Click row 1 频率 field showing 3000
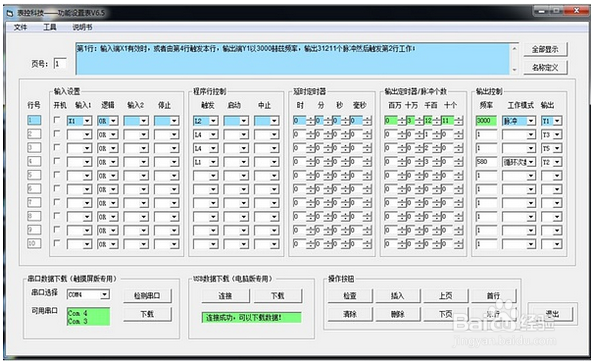The width and height of the screenshot is (591, 362). pyautogui.click(x=486, y=121)
